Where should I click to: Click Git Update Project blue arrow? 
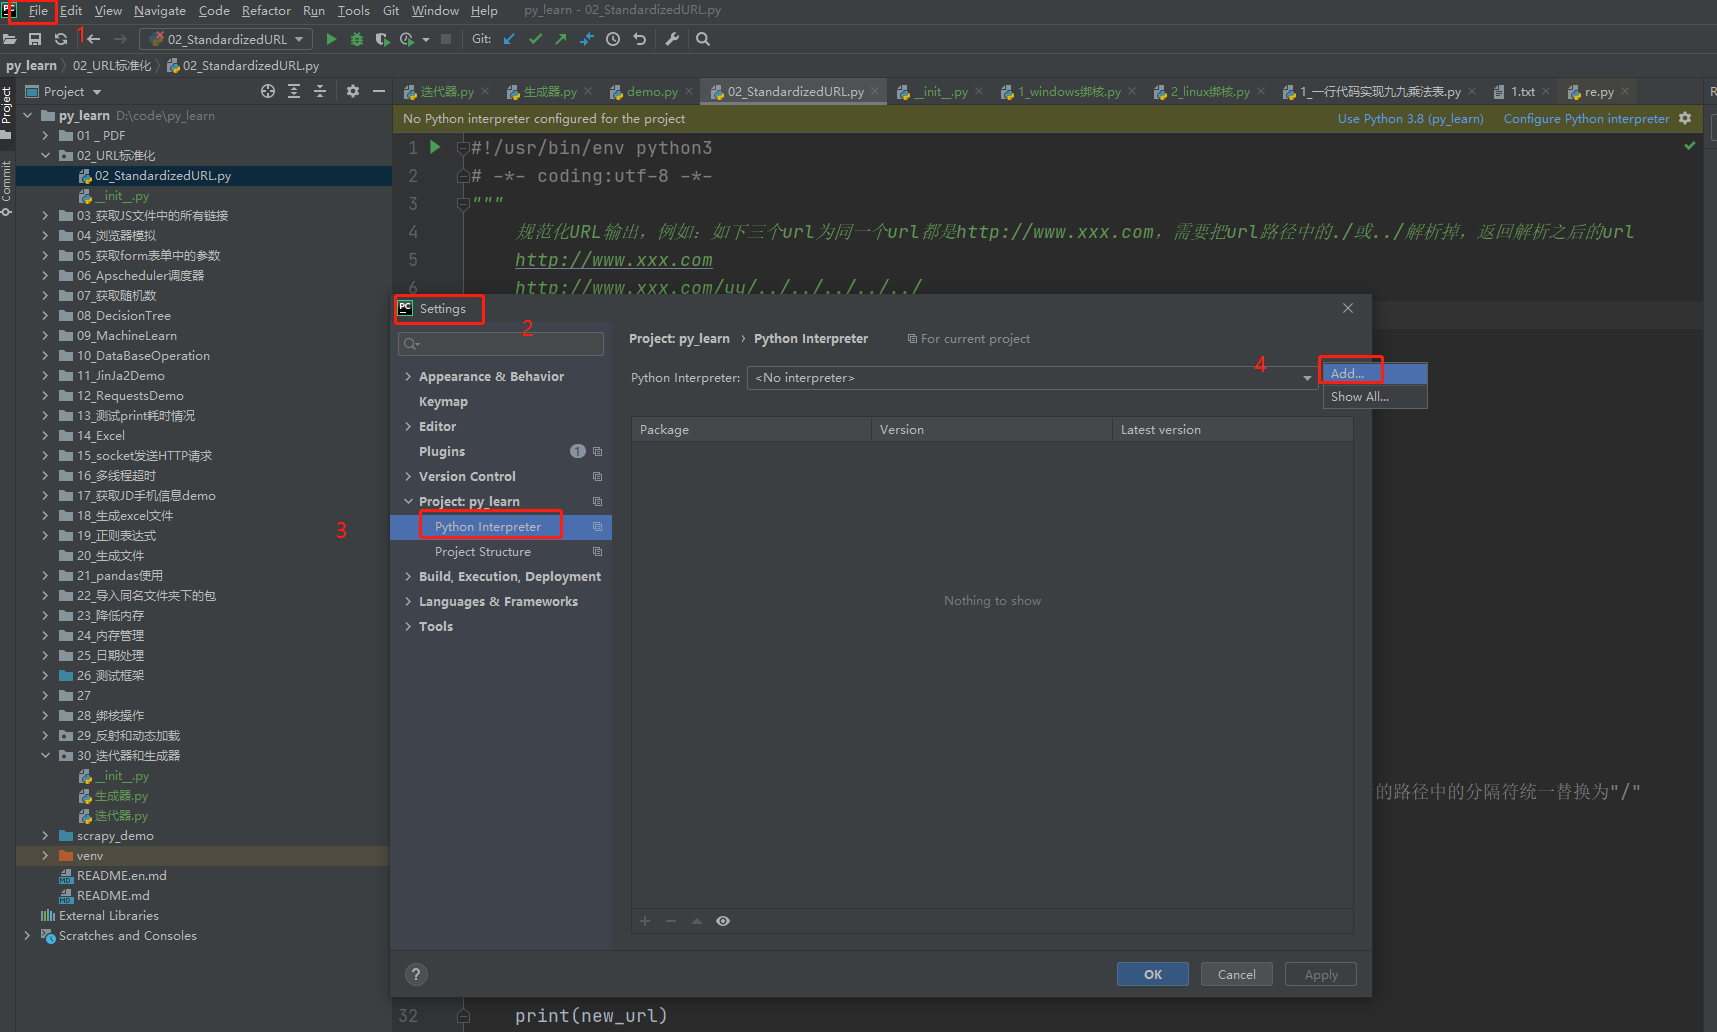[509, 39]
